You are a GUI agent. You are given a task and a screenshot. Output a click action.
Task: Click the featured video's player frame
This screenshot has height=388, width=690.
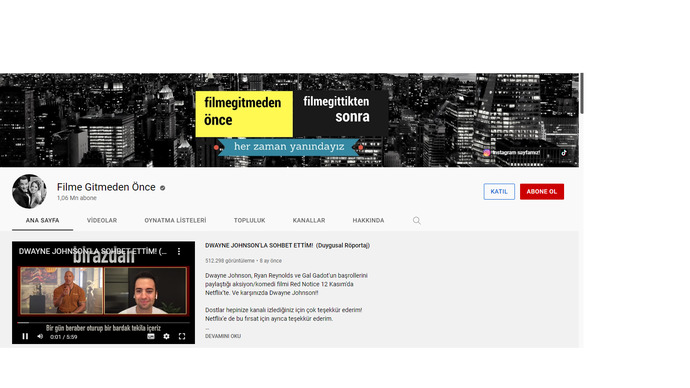[x=103, y=293]
